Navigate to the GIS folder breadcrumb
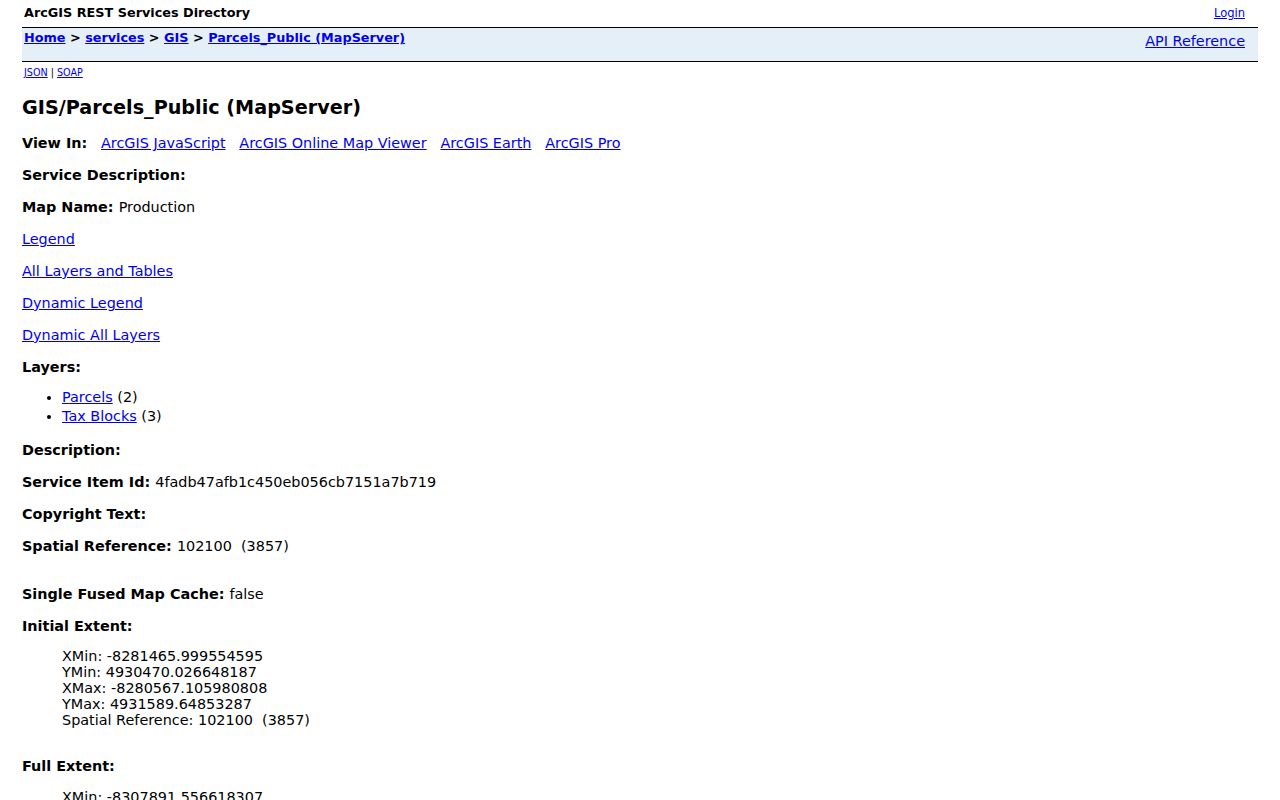Screen dimensions: 1280x800 click(176, 38)
